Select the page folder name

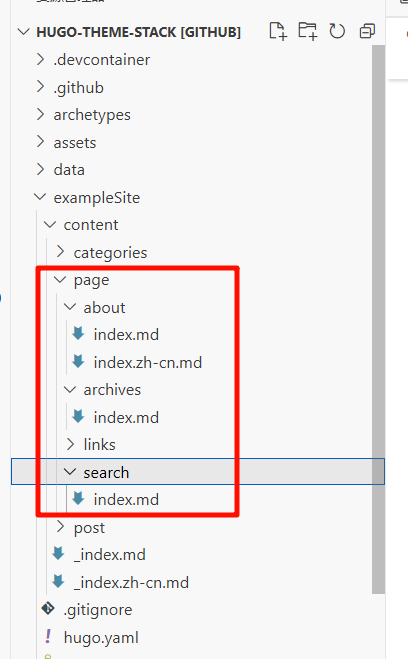pos(91,281)
